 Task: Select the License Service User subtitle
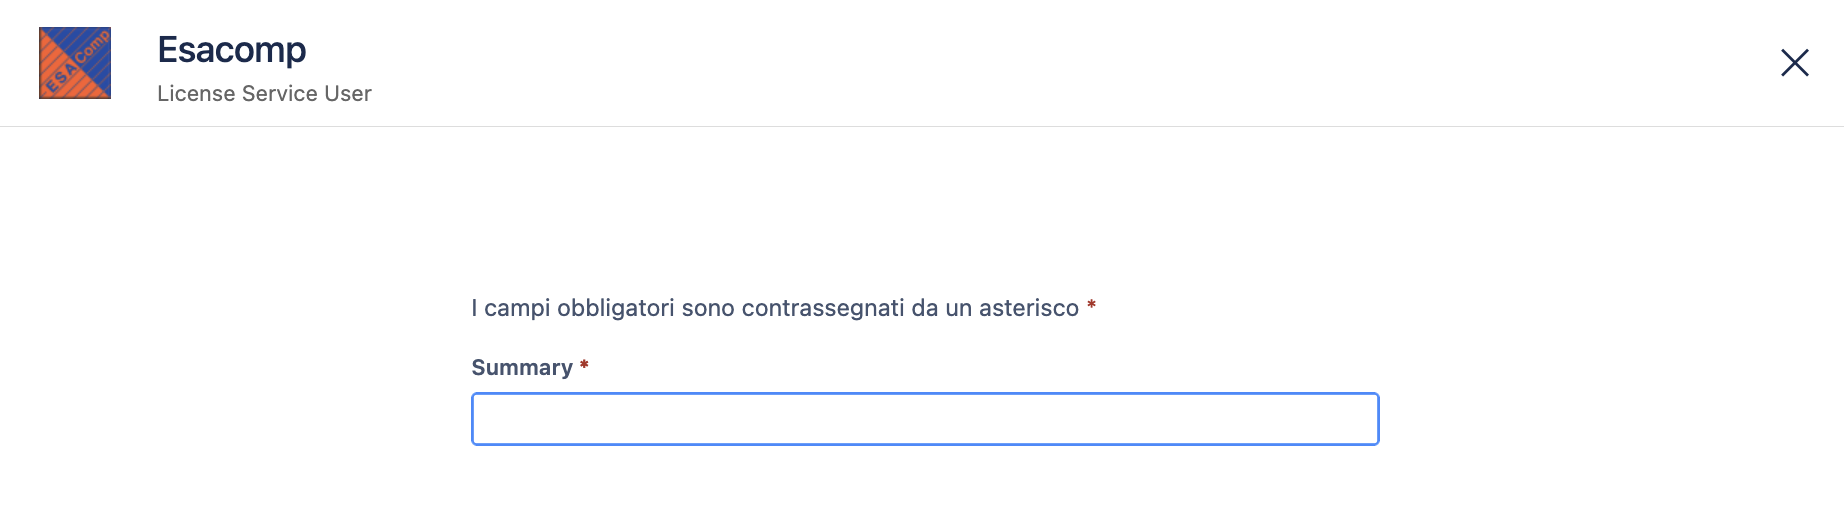pos(264,93)
